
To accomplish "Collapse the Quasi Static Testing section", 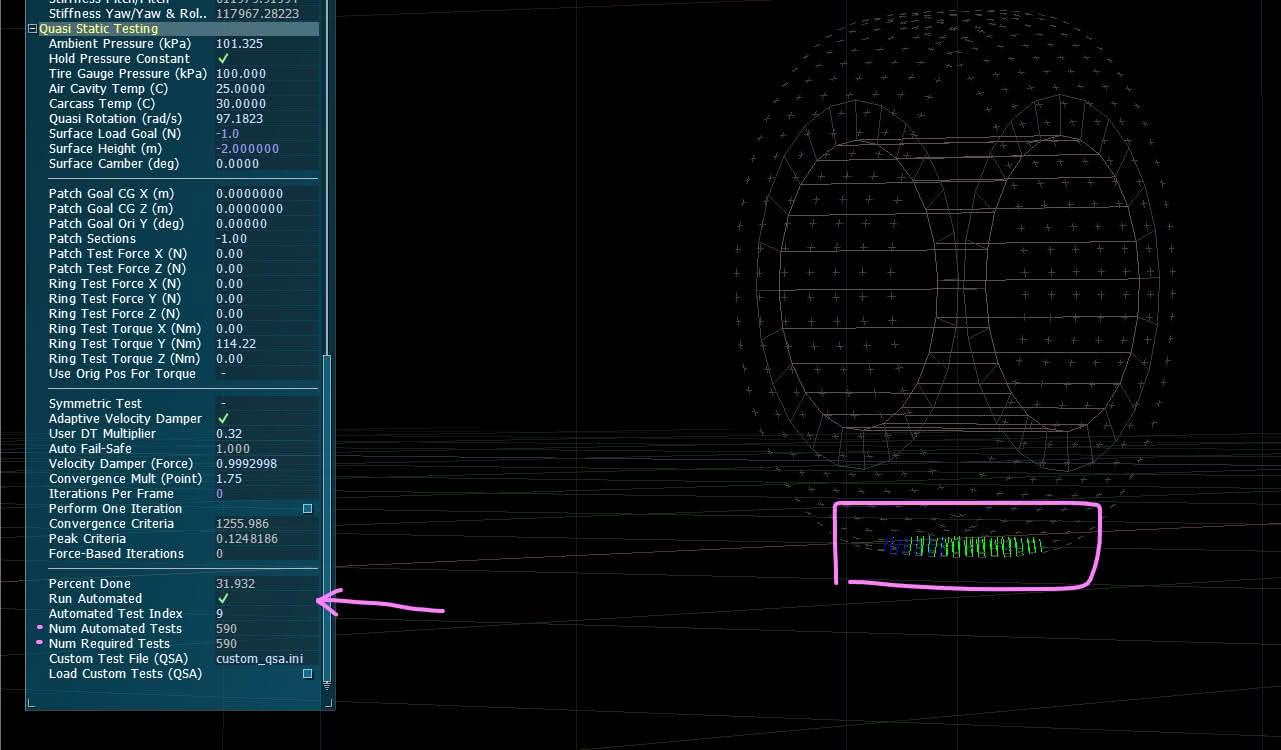I will 33,29.
